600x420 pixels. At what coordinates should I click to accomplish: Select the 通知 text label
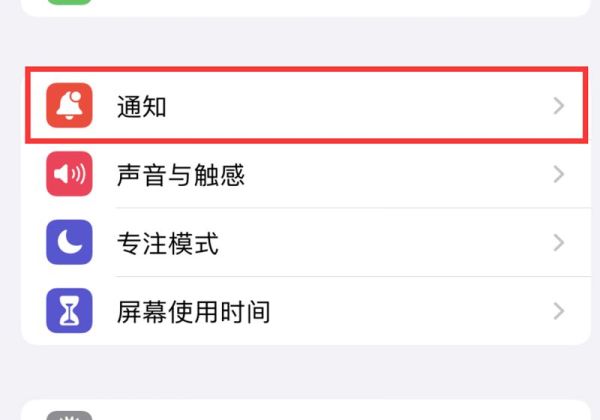point(142,106)
